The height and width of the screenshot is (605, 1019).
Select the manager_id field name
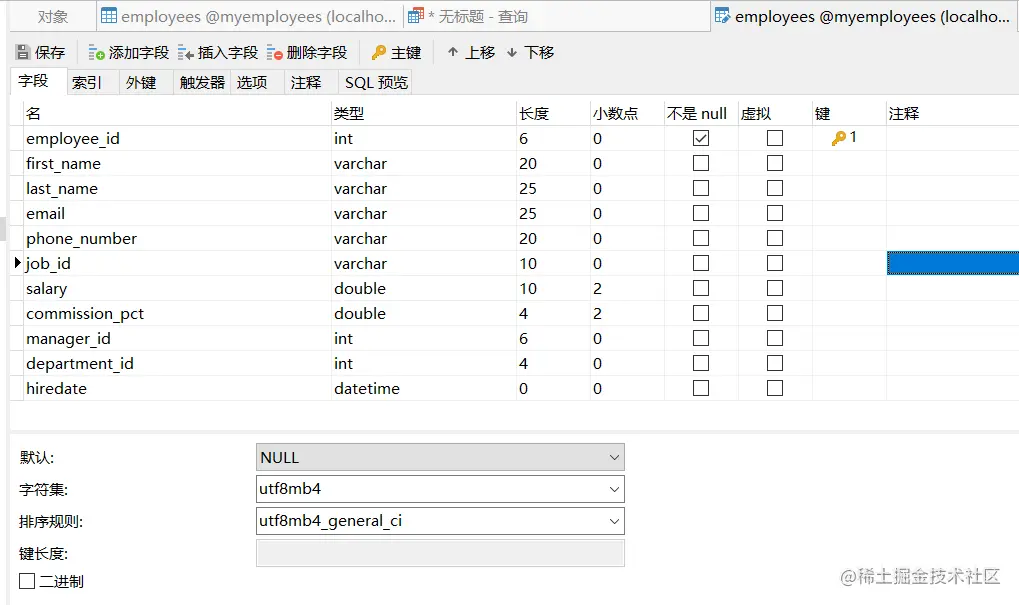(68, 339)
